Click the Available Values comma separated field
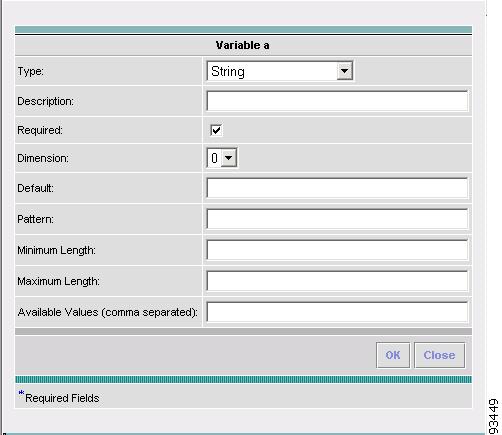The width and height of the screenshot is (502, 435). tap(337, 312)
